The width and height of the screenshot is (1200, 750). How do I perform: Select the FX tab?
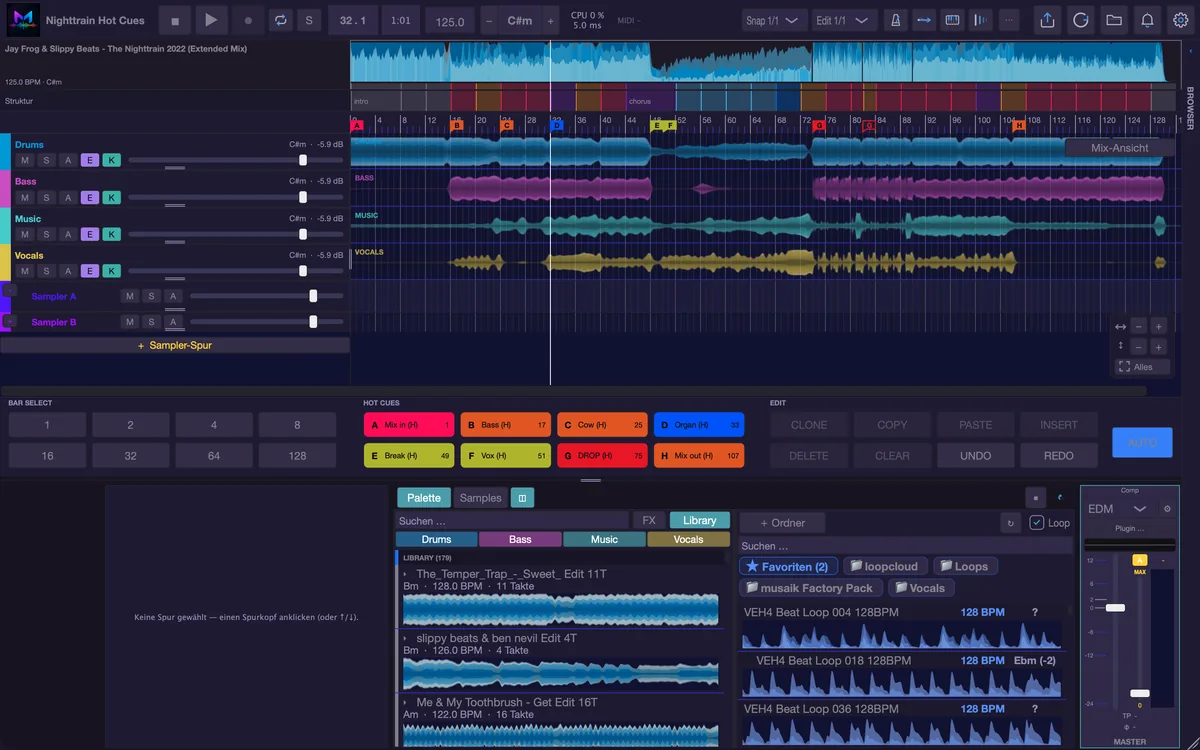point(649,520)
